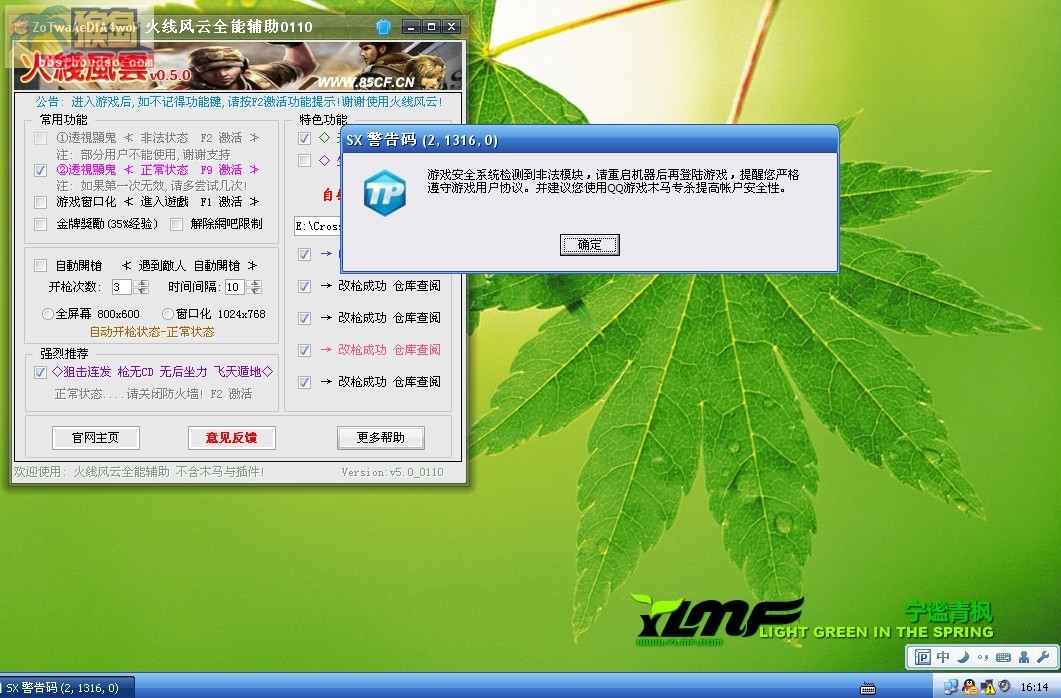This screenshot has width=1061, height=698.
Task: Click the 公告 announcement text line
Action: click(x=239, y=102)
